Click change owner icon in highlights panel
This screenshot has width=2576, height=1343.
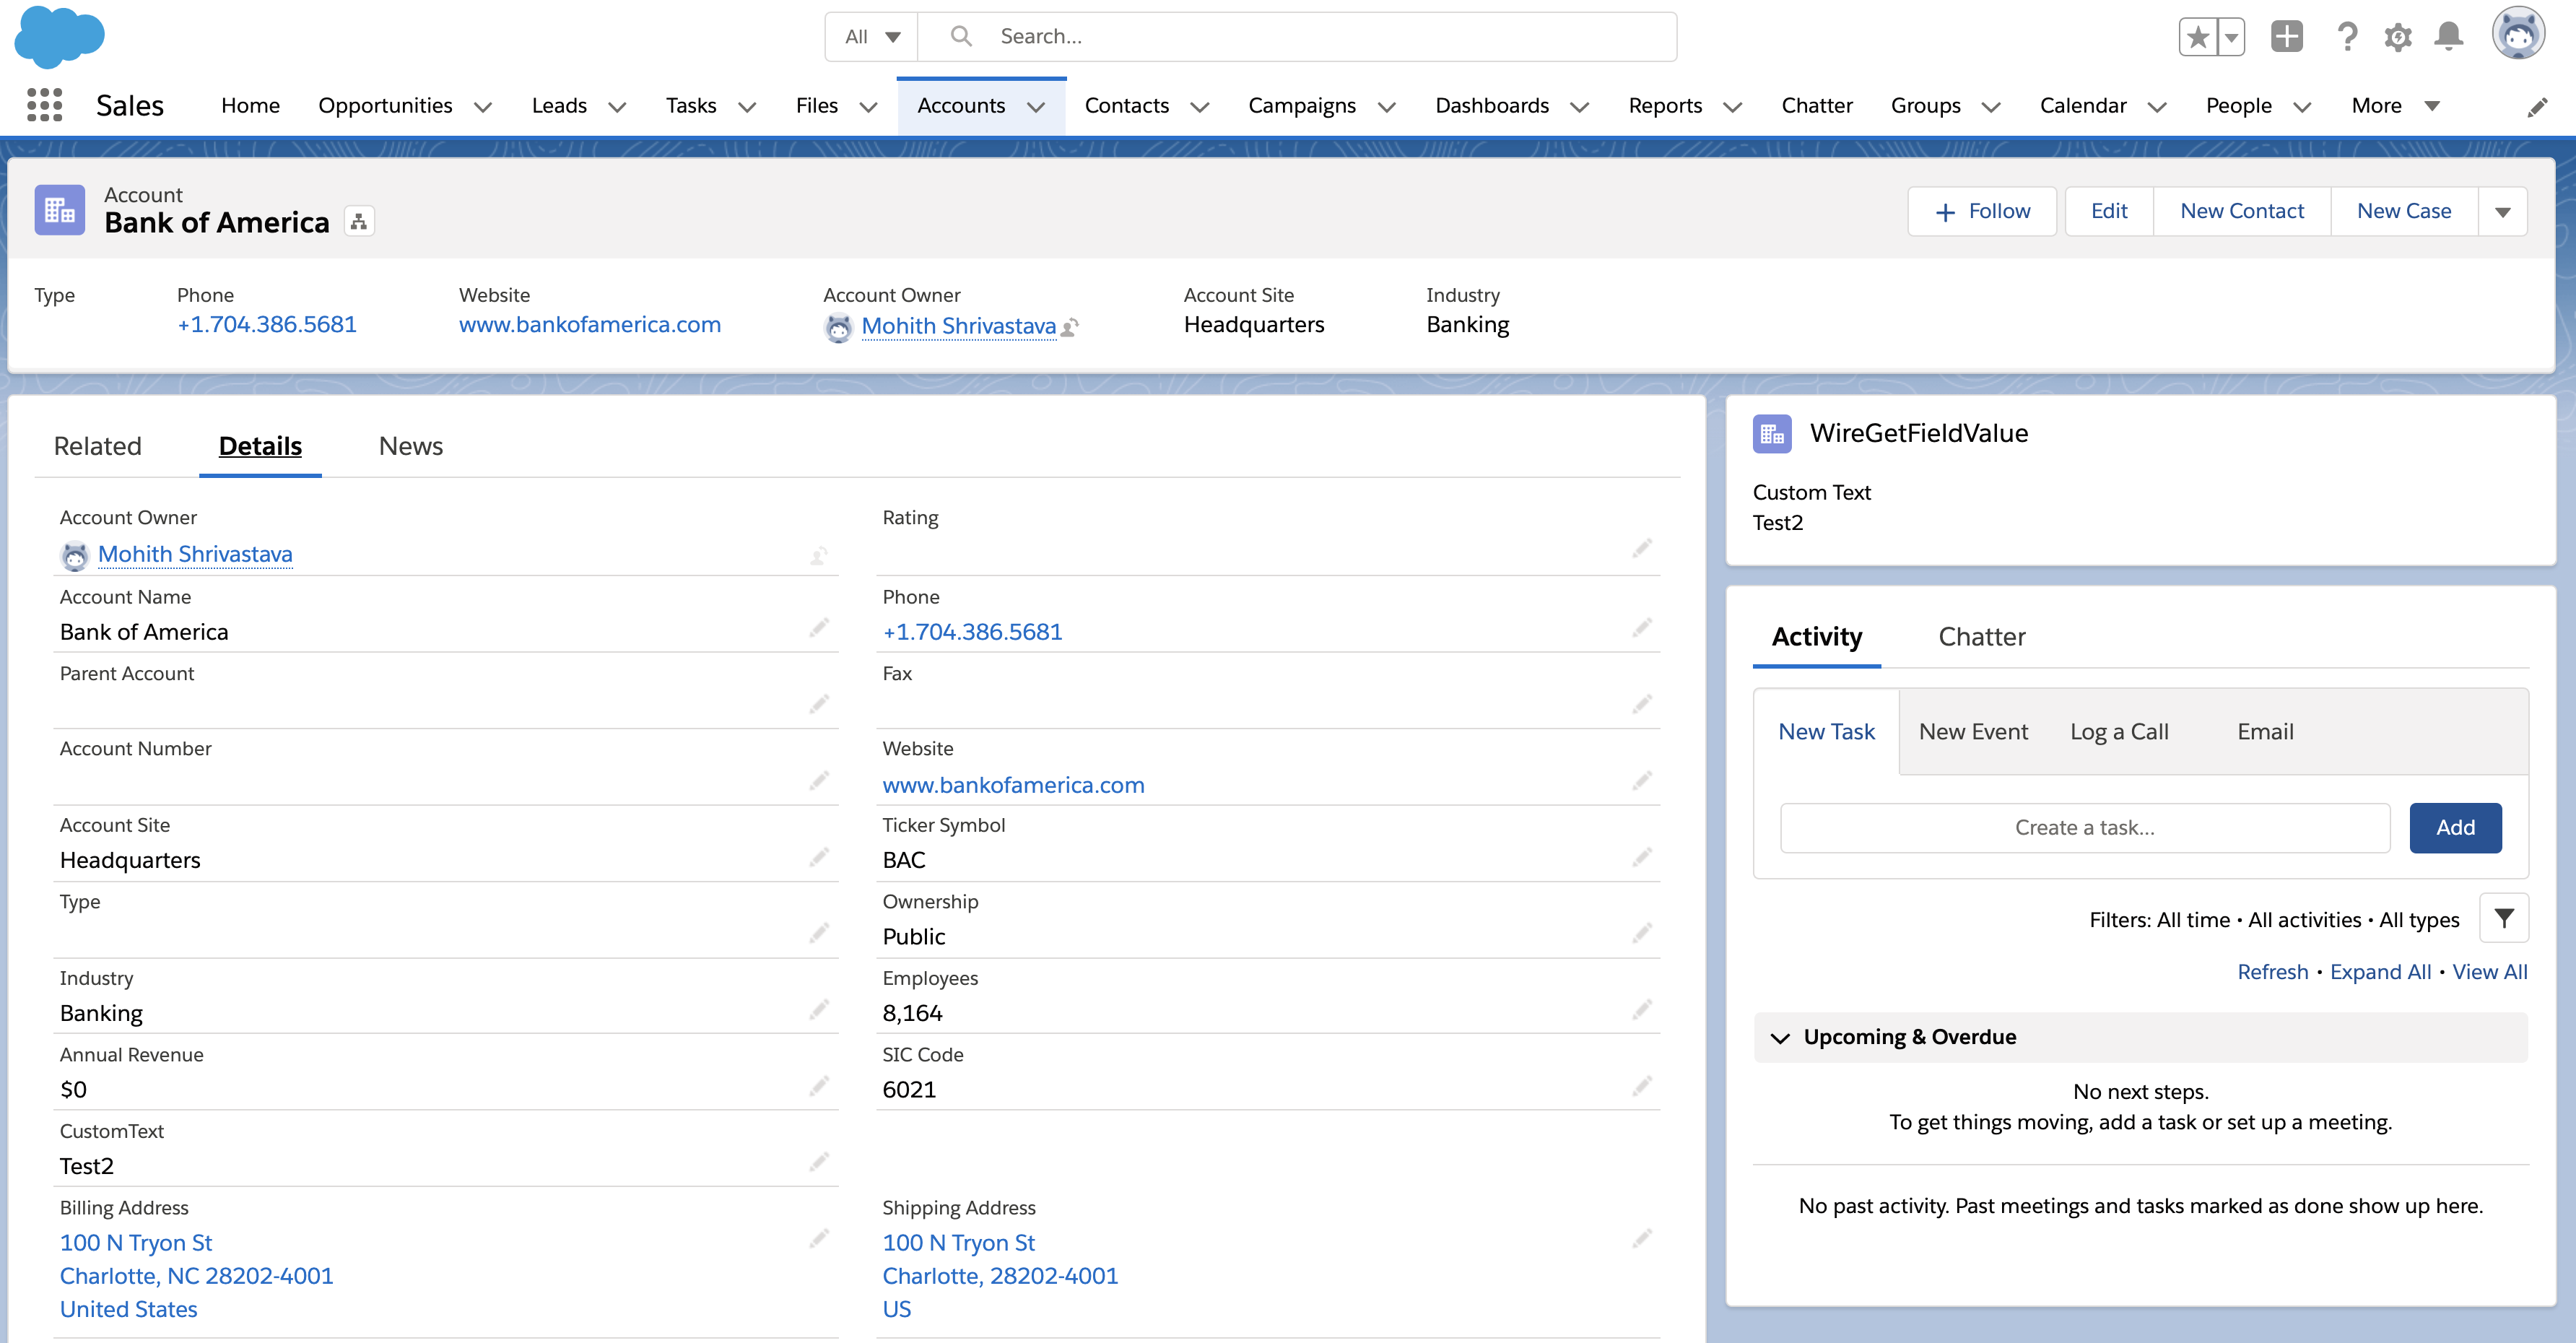click(x=1070, y=327)
